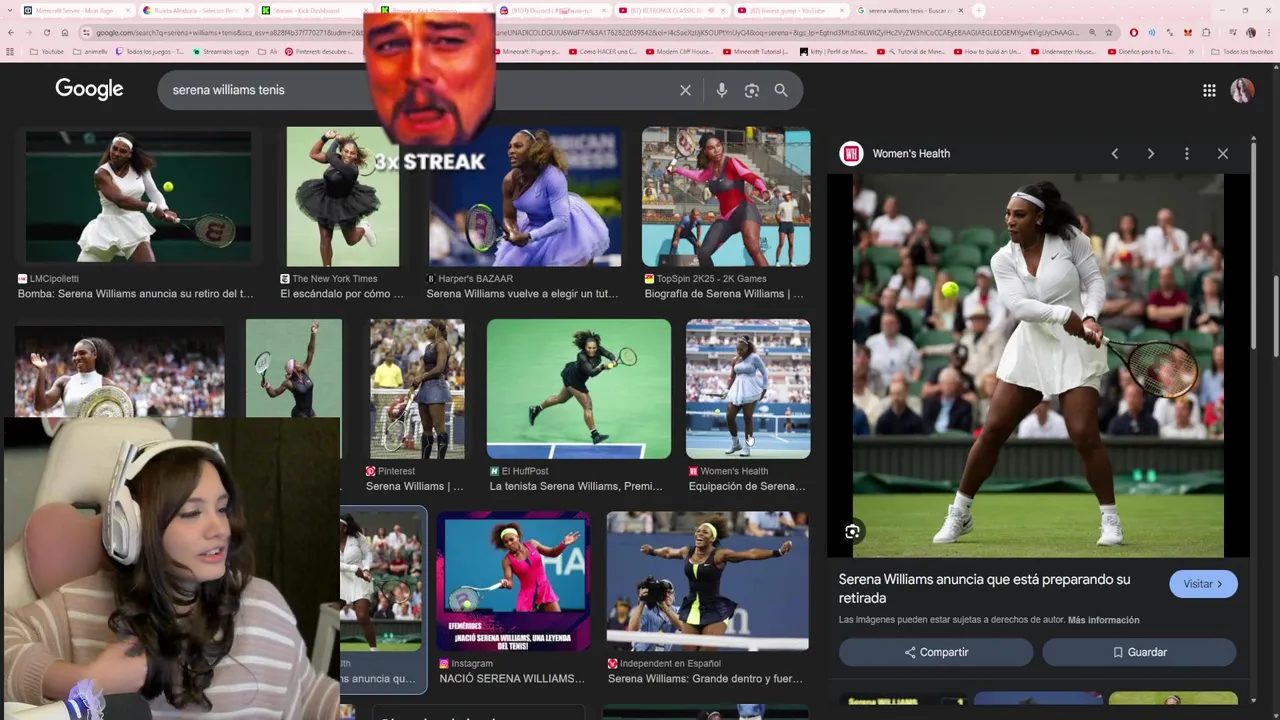This screenshot has width=1280, height=720.
Task: Open the Underwater House bookmark
Action: 1063,51
